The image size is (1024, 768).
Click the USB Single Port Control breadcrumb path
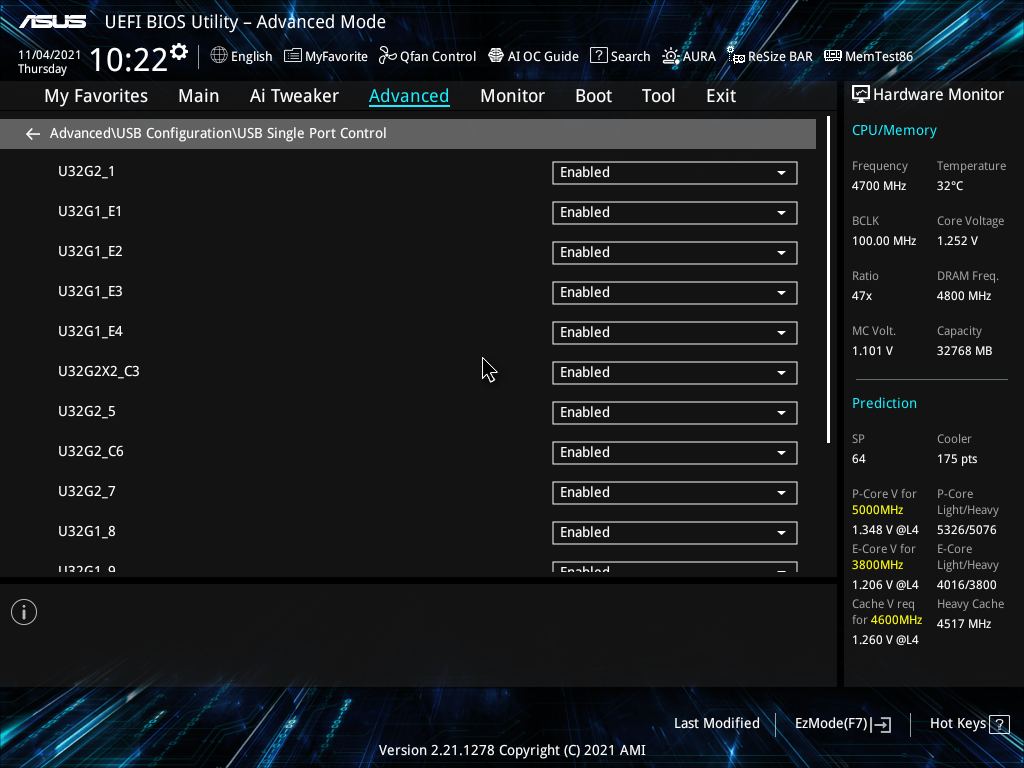tap(218, 133)
